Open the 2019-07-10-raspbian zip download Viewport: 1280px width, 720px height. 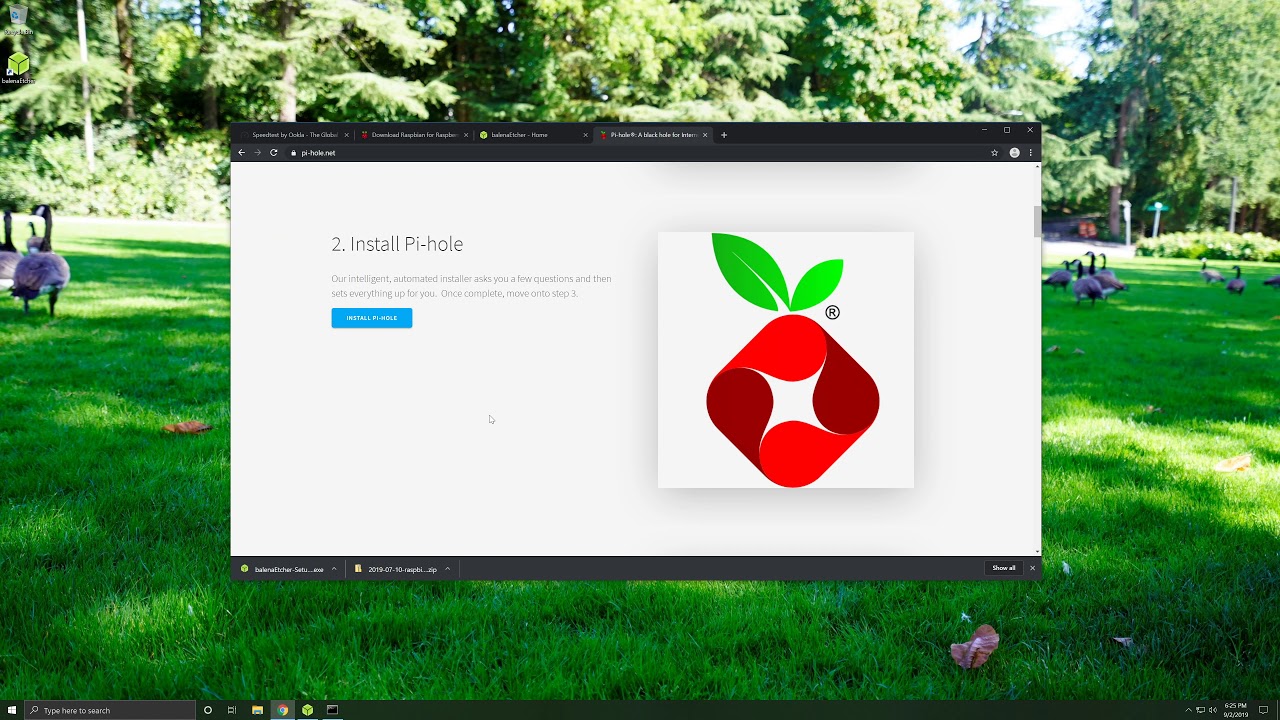point(396,569)
